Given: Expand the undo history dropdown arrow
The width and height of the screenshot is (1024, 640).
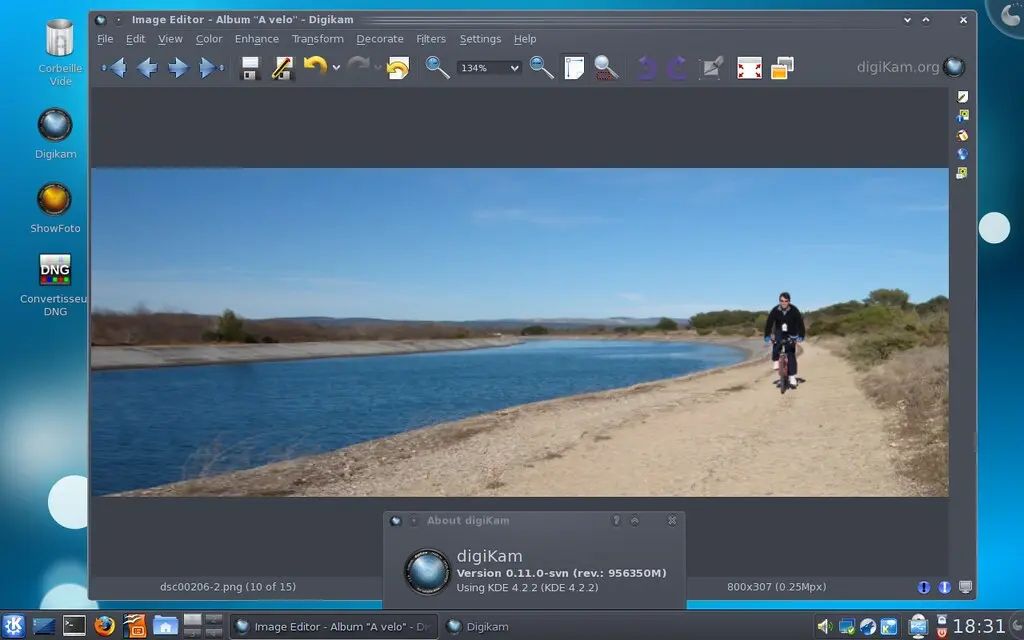Looking at the screenshot, I should click(x=337, y=68).
